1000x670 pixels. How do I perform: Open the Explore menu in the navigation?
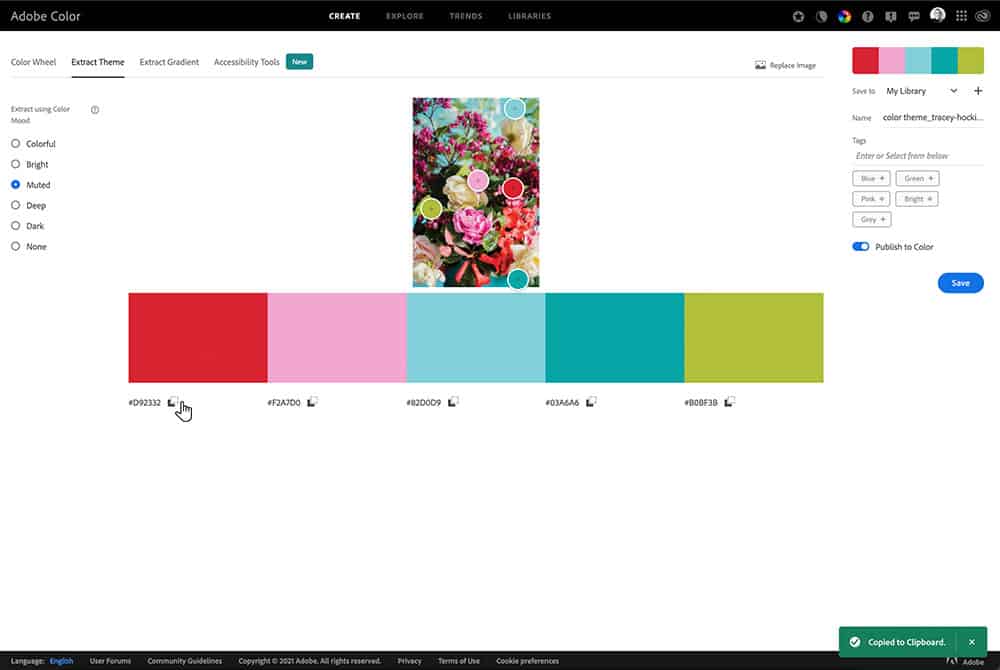point(404,16)
